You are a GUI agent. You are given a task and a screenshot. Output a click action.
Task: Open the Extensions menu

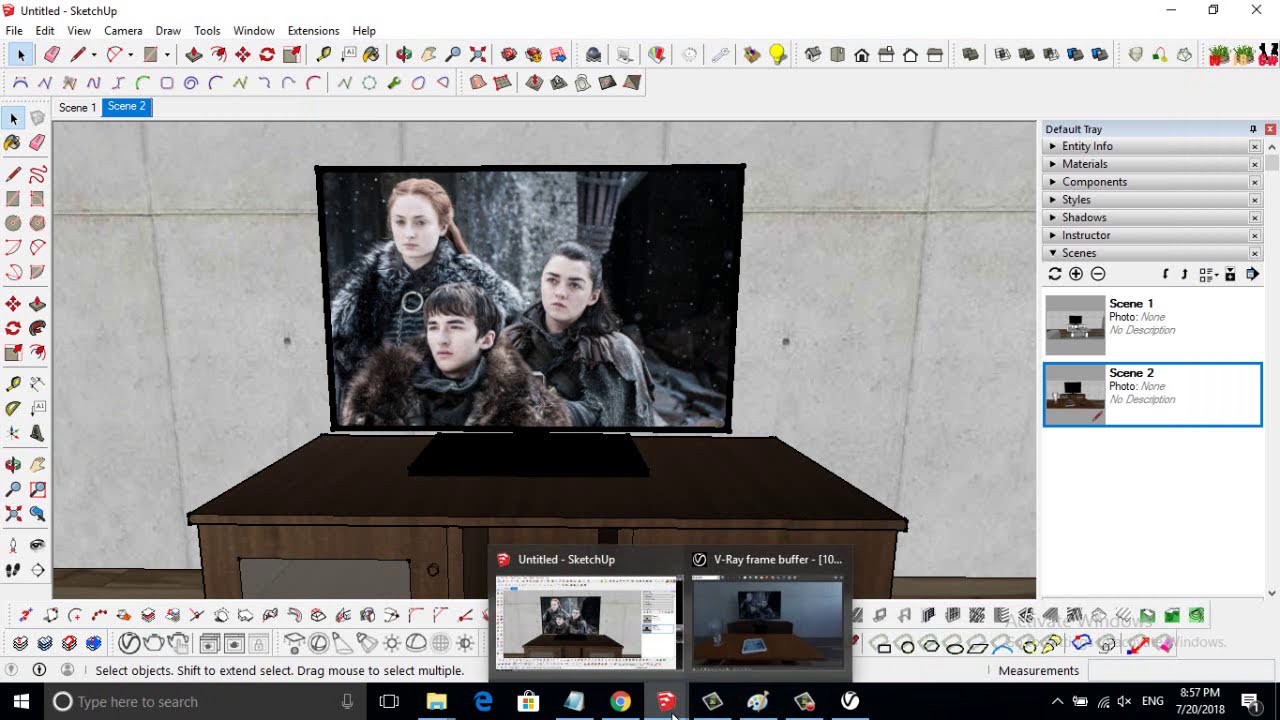coord(313,31)
